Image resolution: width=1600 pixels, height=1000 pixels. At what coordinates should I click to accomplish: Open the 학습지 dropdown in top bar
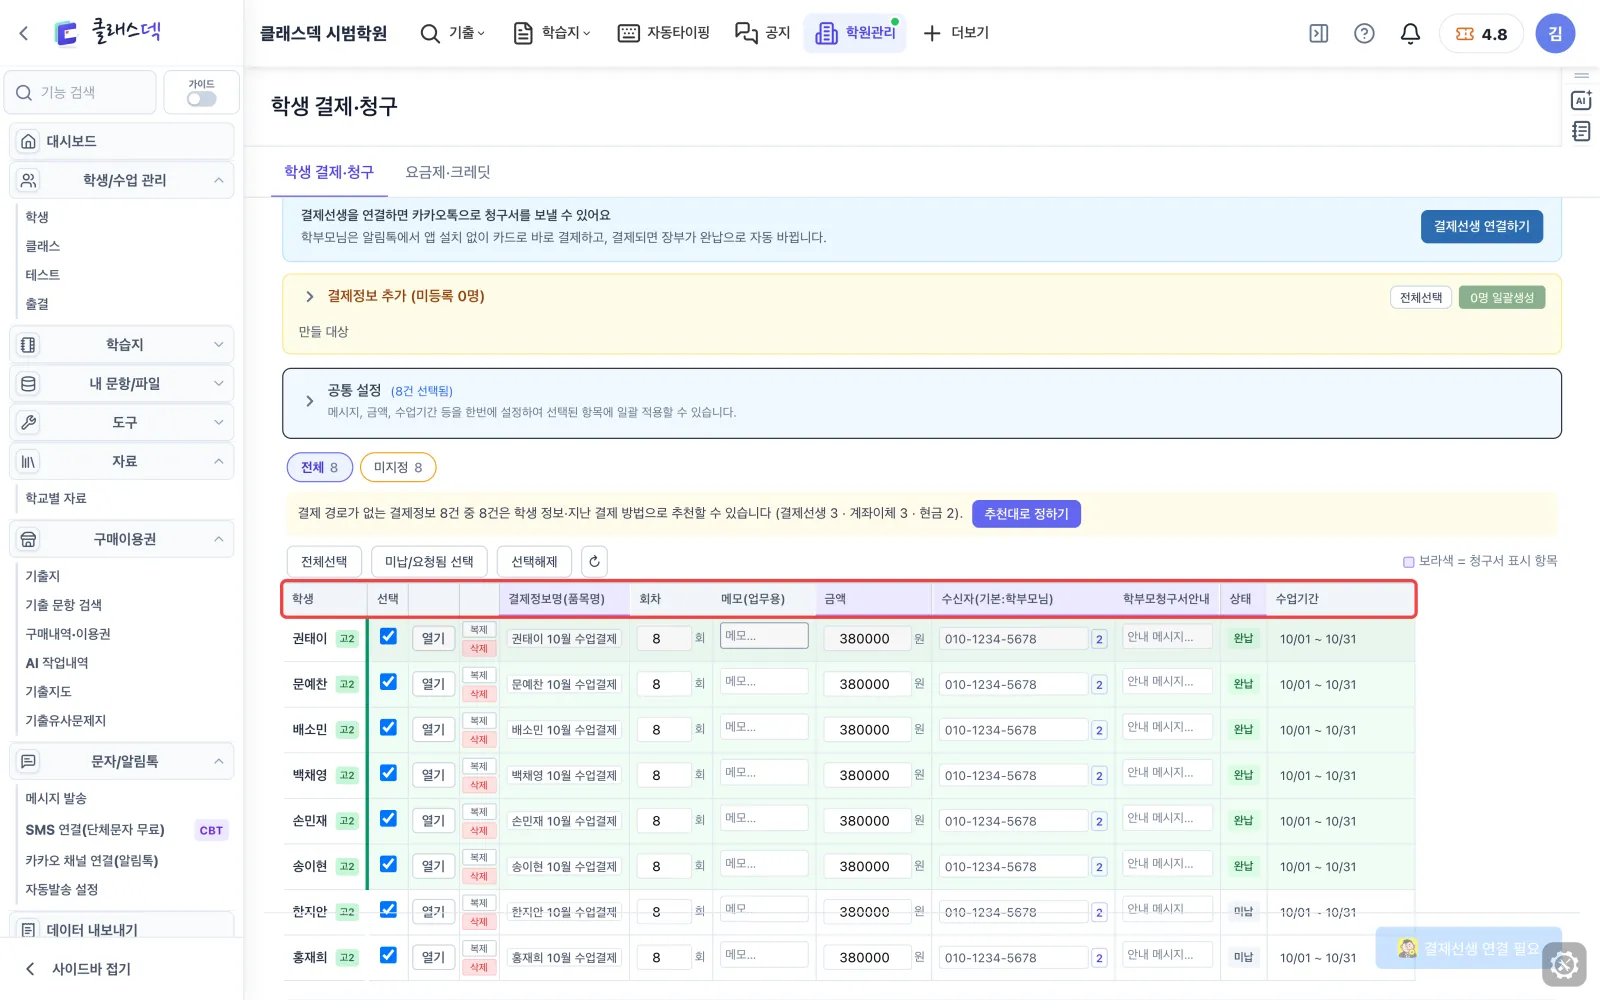point(552,33)
